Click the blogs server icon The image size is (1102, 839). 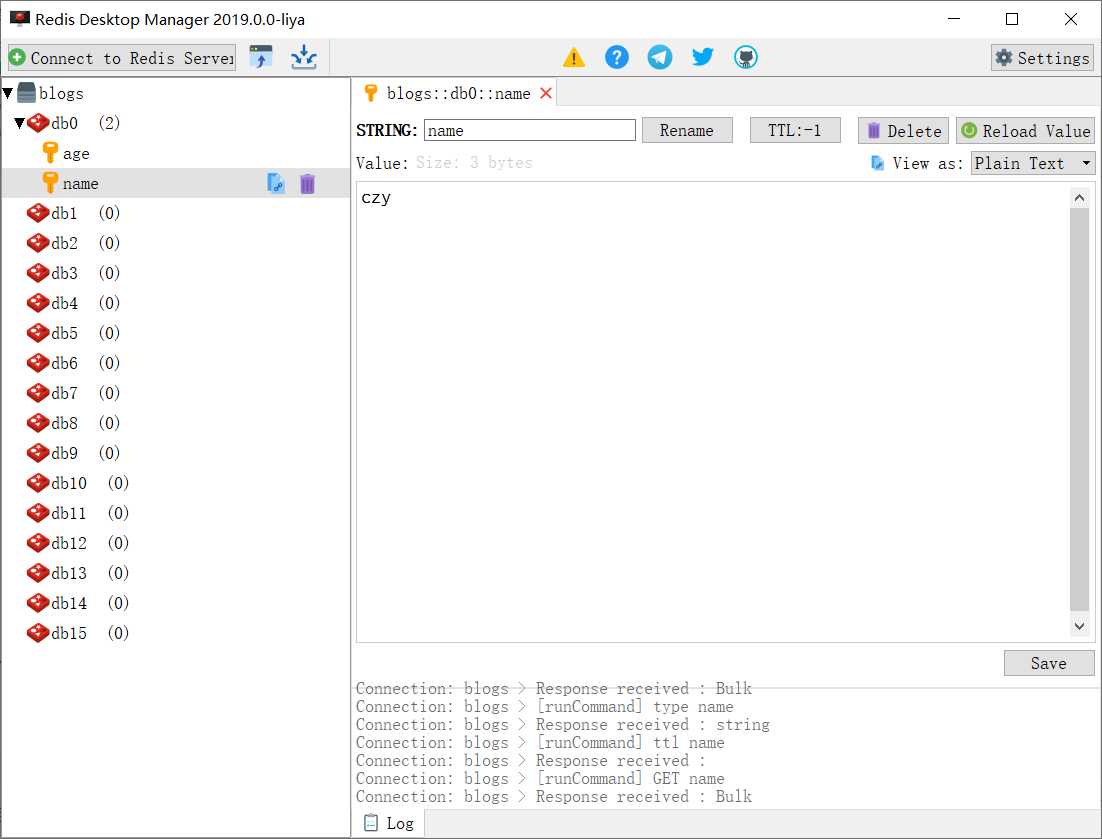pos(26,93)
